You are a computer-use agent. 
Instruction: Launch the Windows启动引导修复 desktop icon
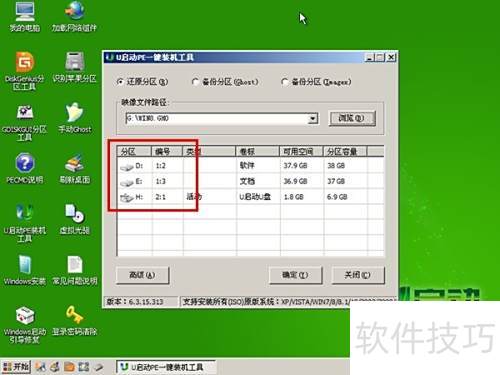[24, 325]
